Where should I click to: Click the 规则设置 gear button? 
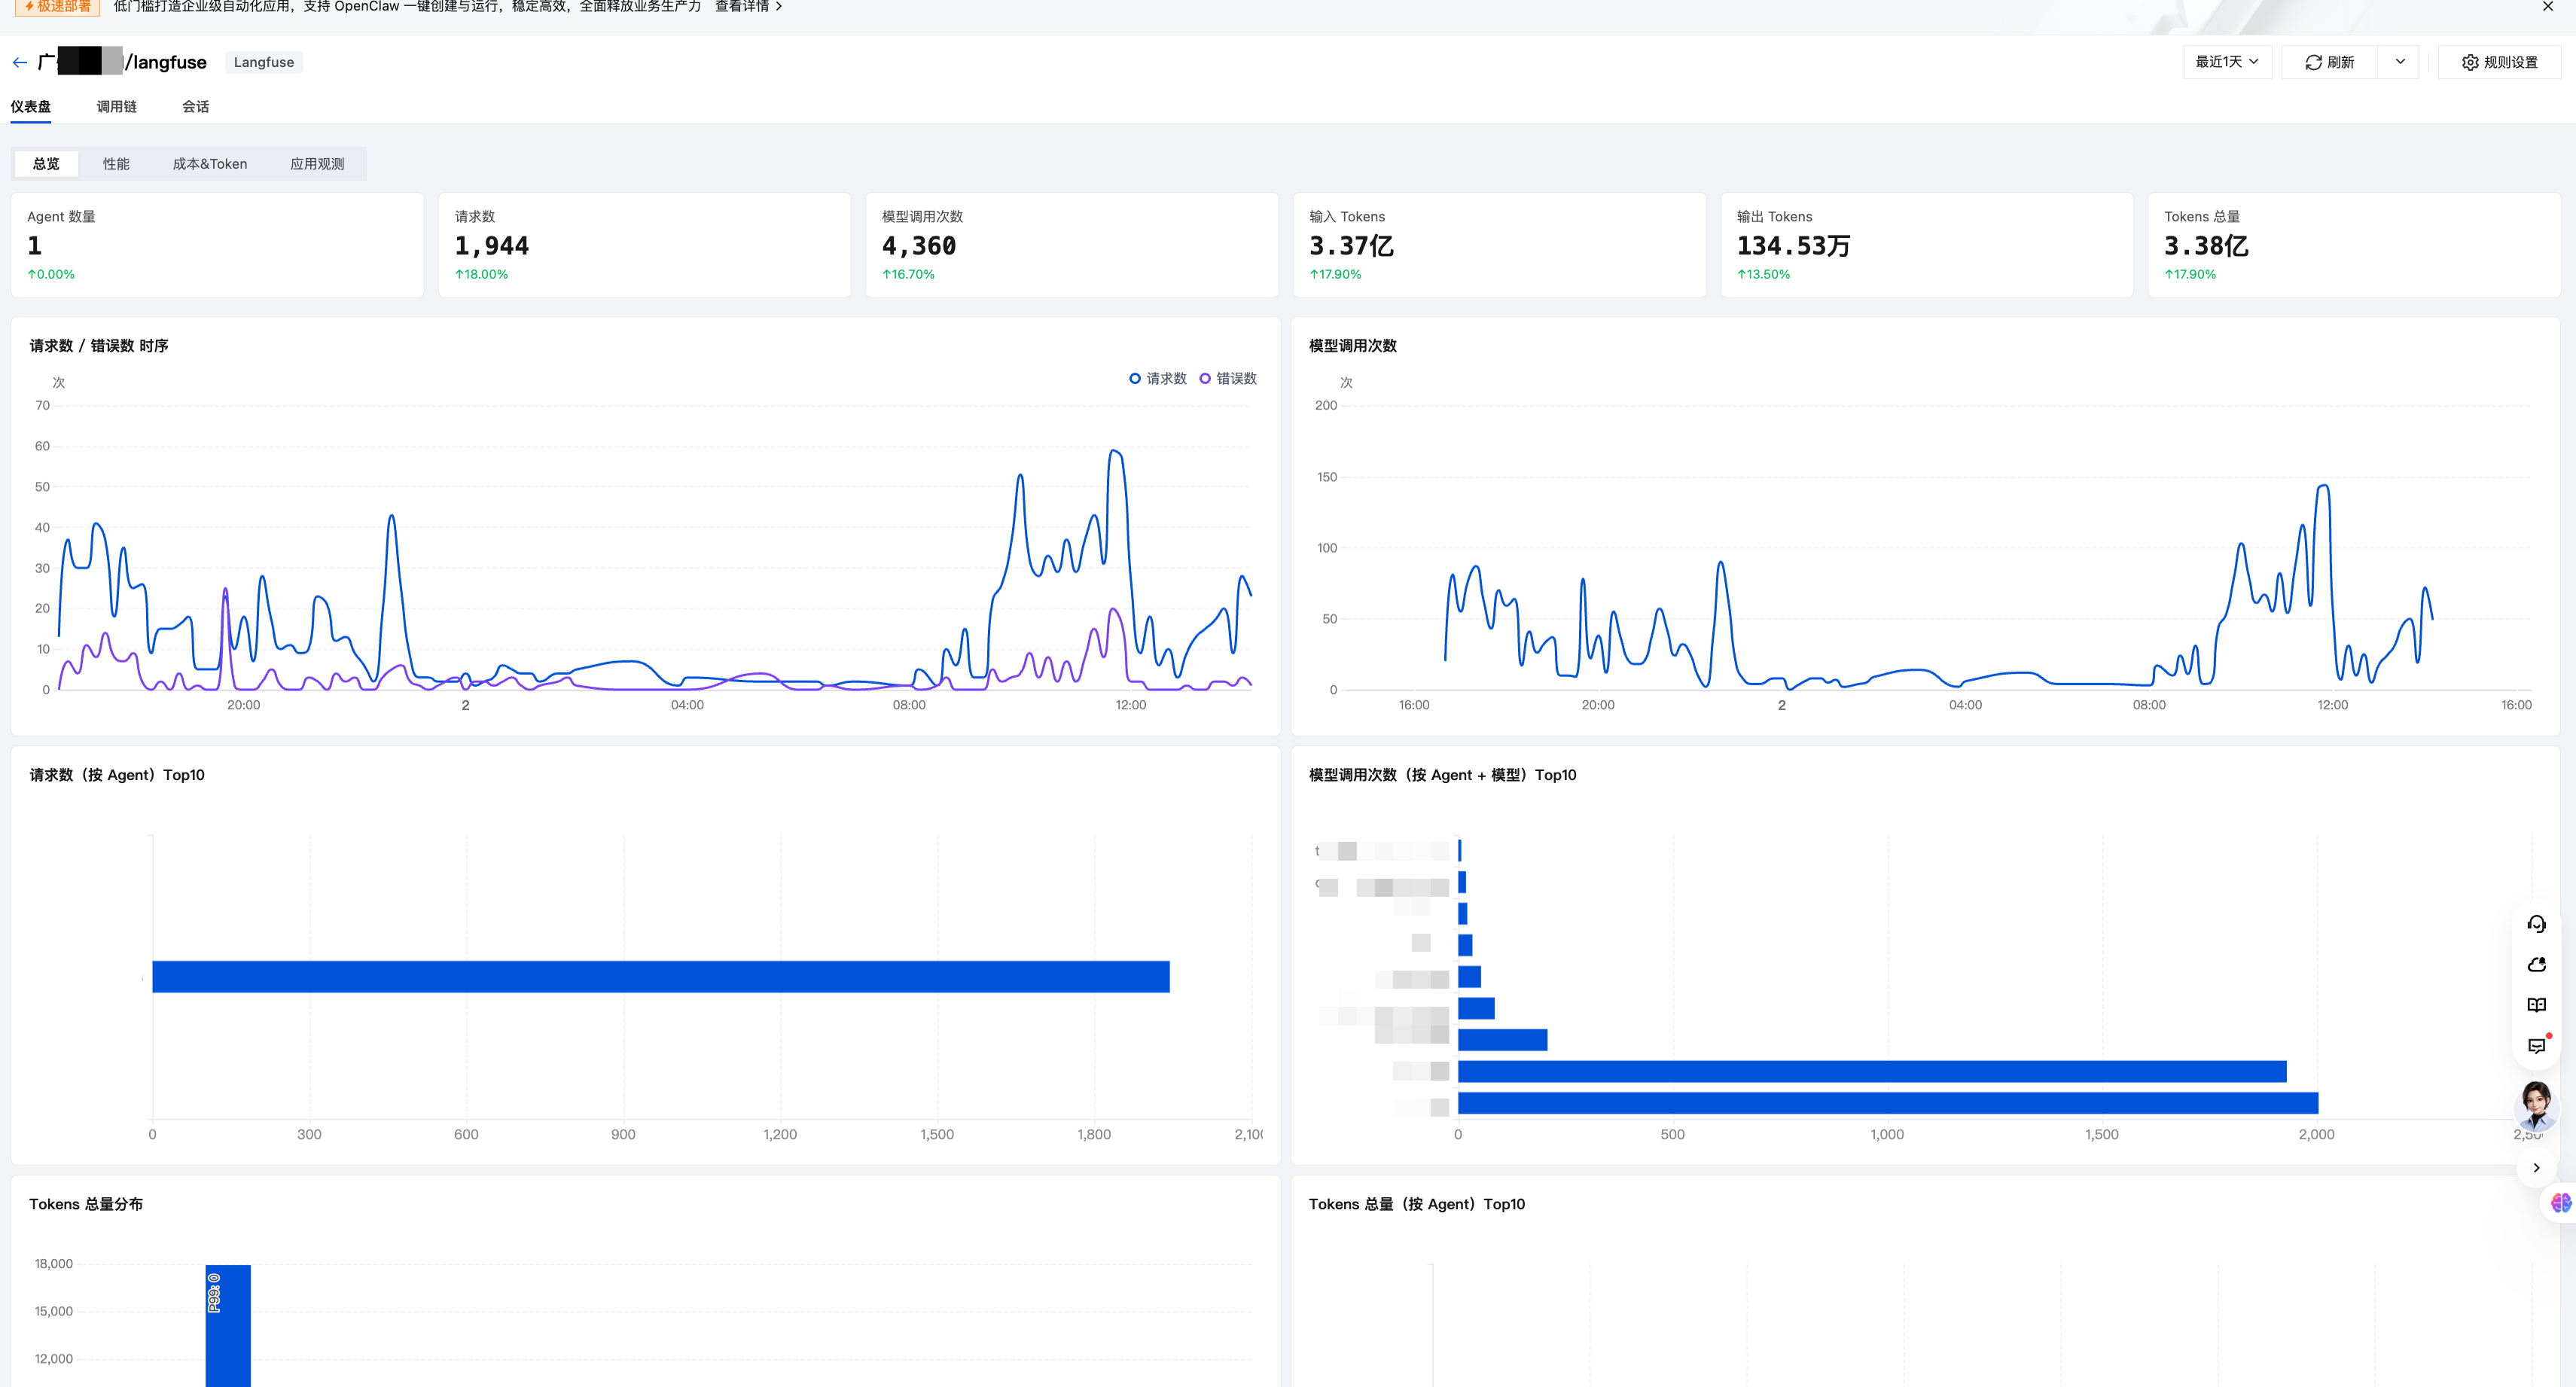(2499, 62)
